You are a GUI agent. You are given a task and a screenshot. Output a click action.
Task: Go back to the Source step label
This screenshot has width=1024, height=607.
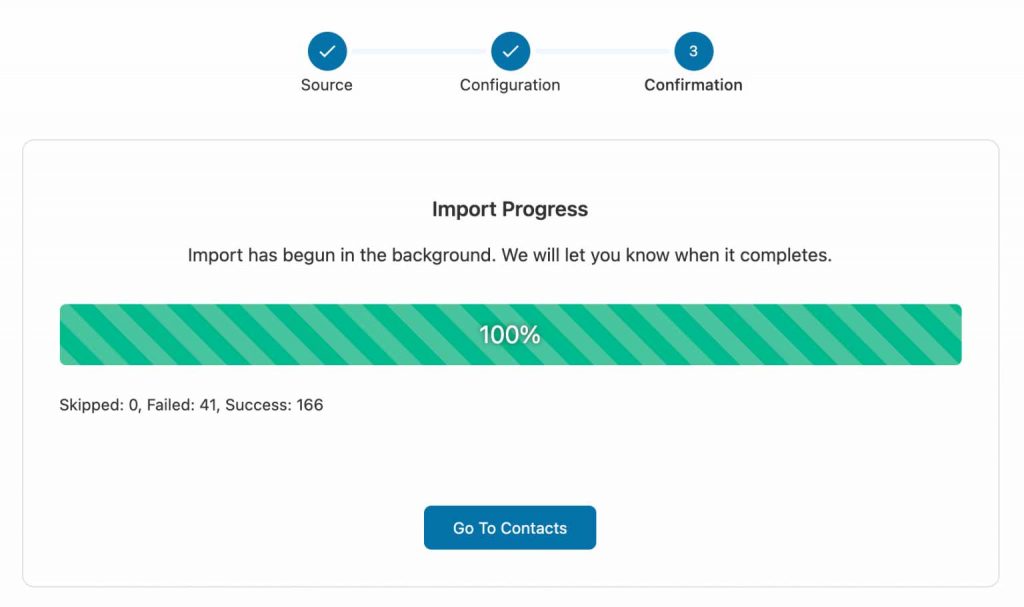point(327,85)
